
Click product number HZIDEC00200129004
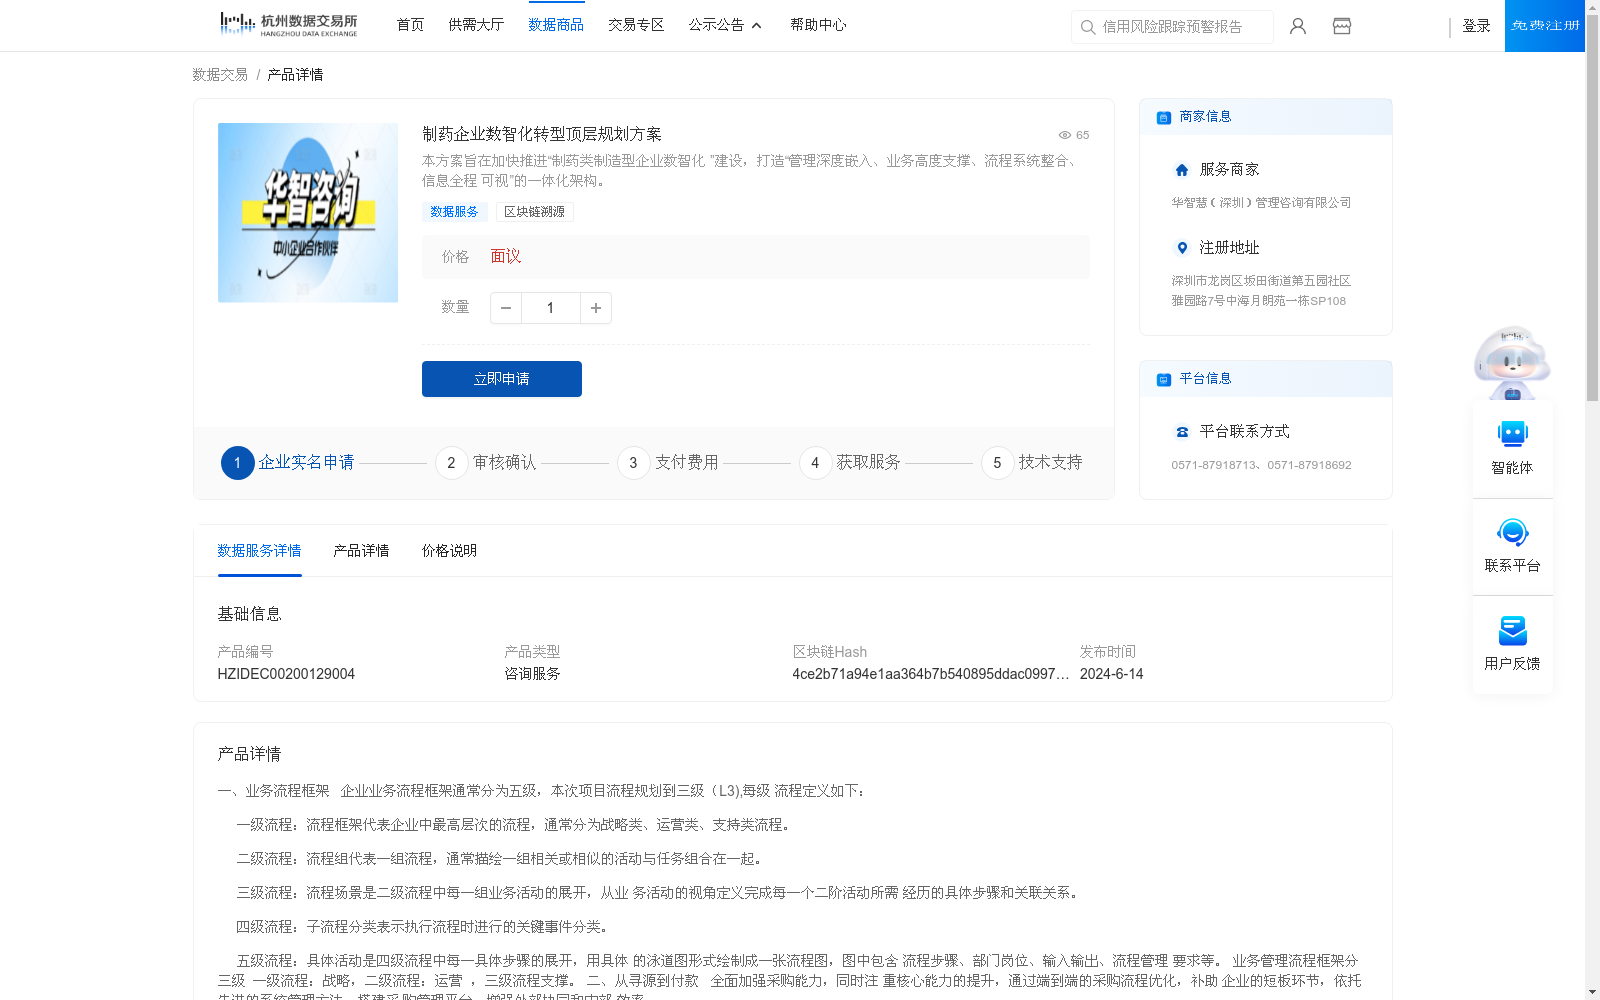click(x=286, y=674)
